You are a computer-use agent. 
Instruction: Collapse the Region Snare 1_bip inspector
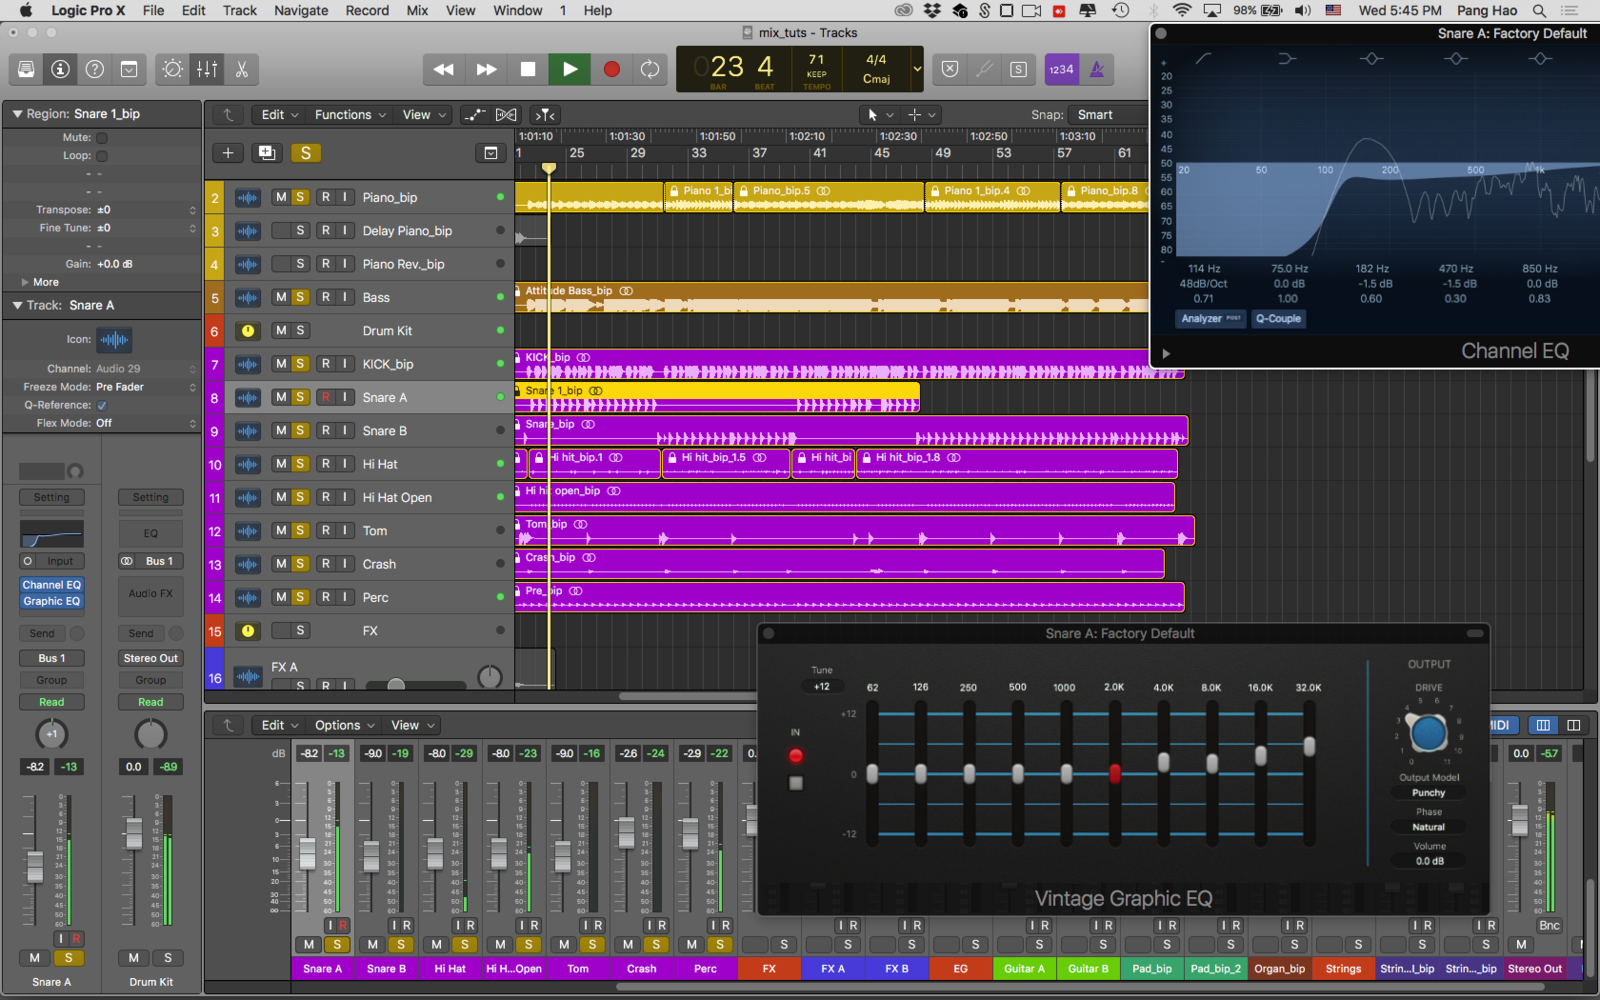[x=17, y=114]
